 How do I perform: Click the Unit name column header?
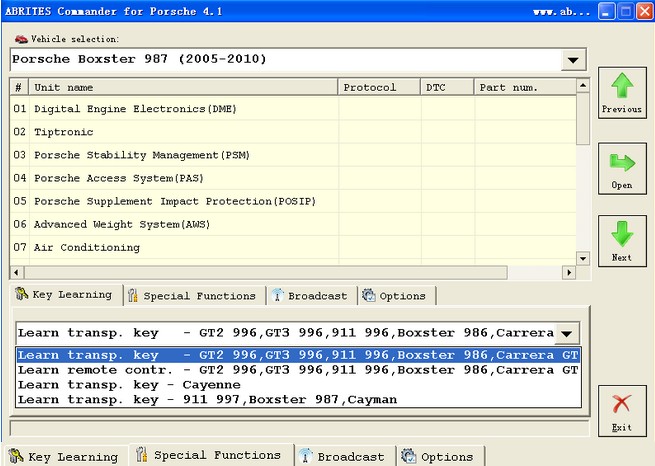(183, 87)
